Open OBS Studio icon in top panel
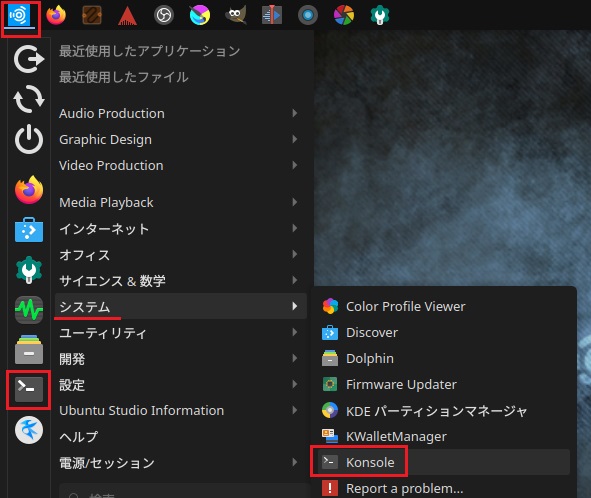The image size is (591, 498). pyautogui.click(x=164, y=15)
